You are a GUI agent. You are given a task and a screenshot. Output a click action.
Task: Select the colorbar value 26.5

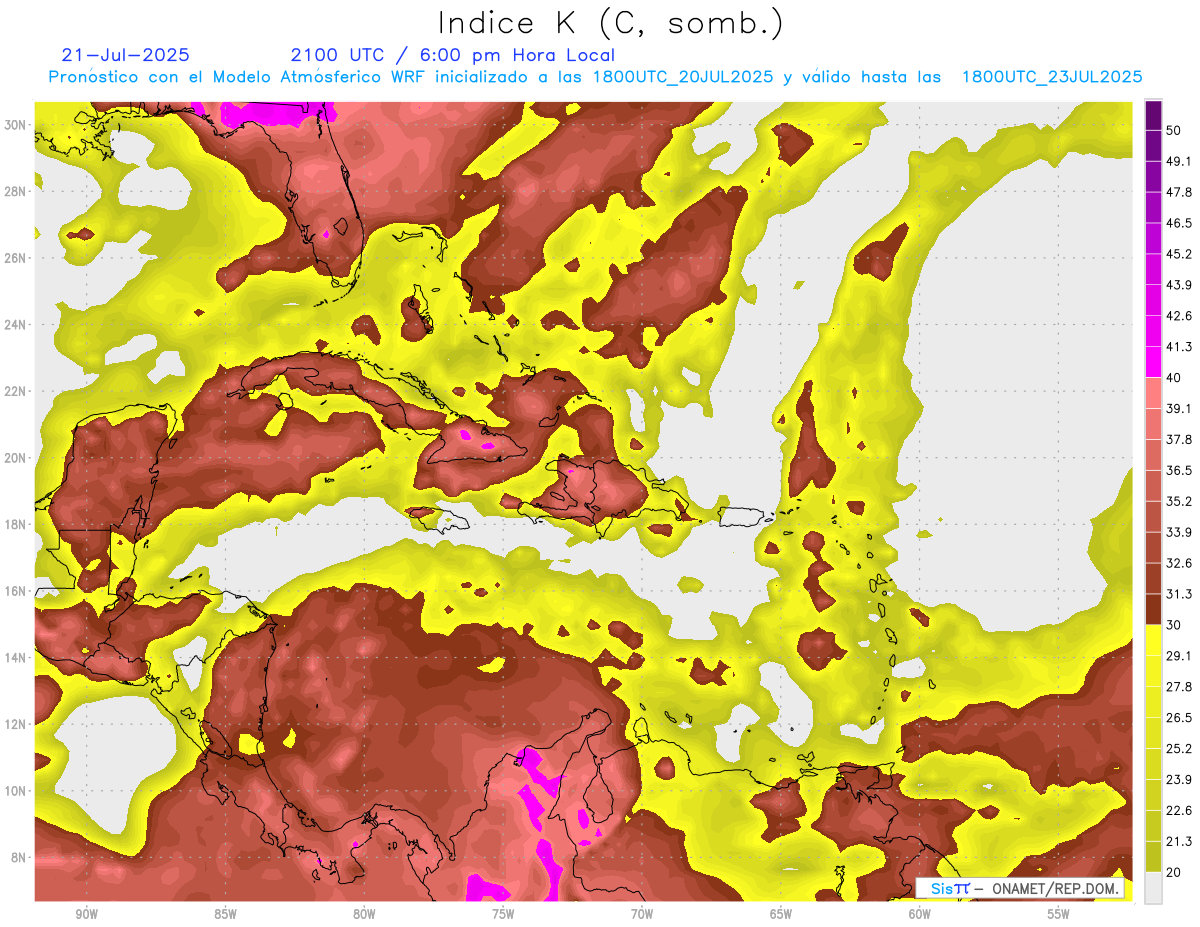(1178, 717)
